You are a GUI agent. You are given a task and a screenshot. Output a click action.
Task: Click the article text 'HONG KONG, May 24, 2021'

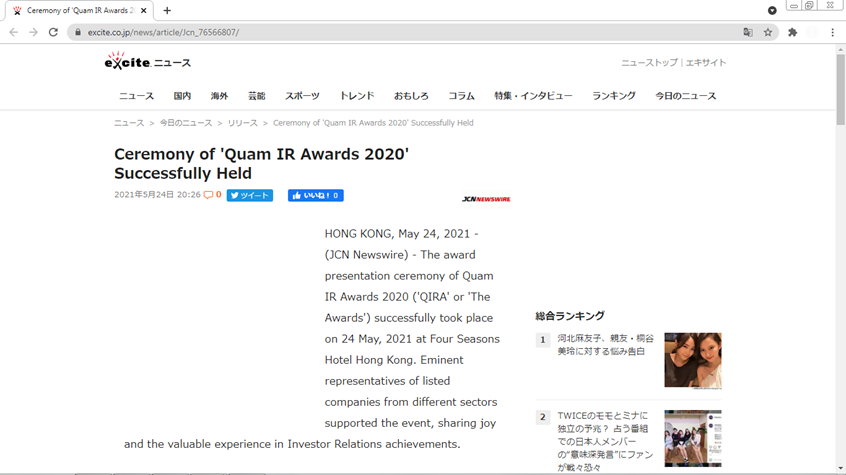(397, 234)
